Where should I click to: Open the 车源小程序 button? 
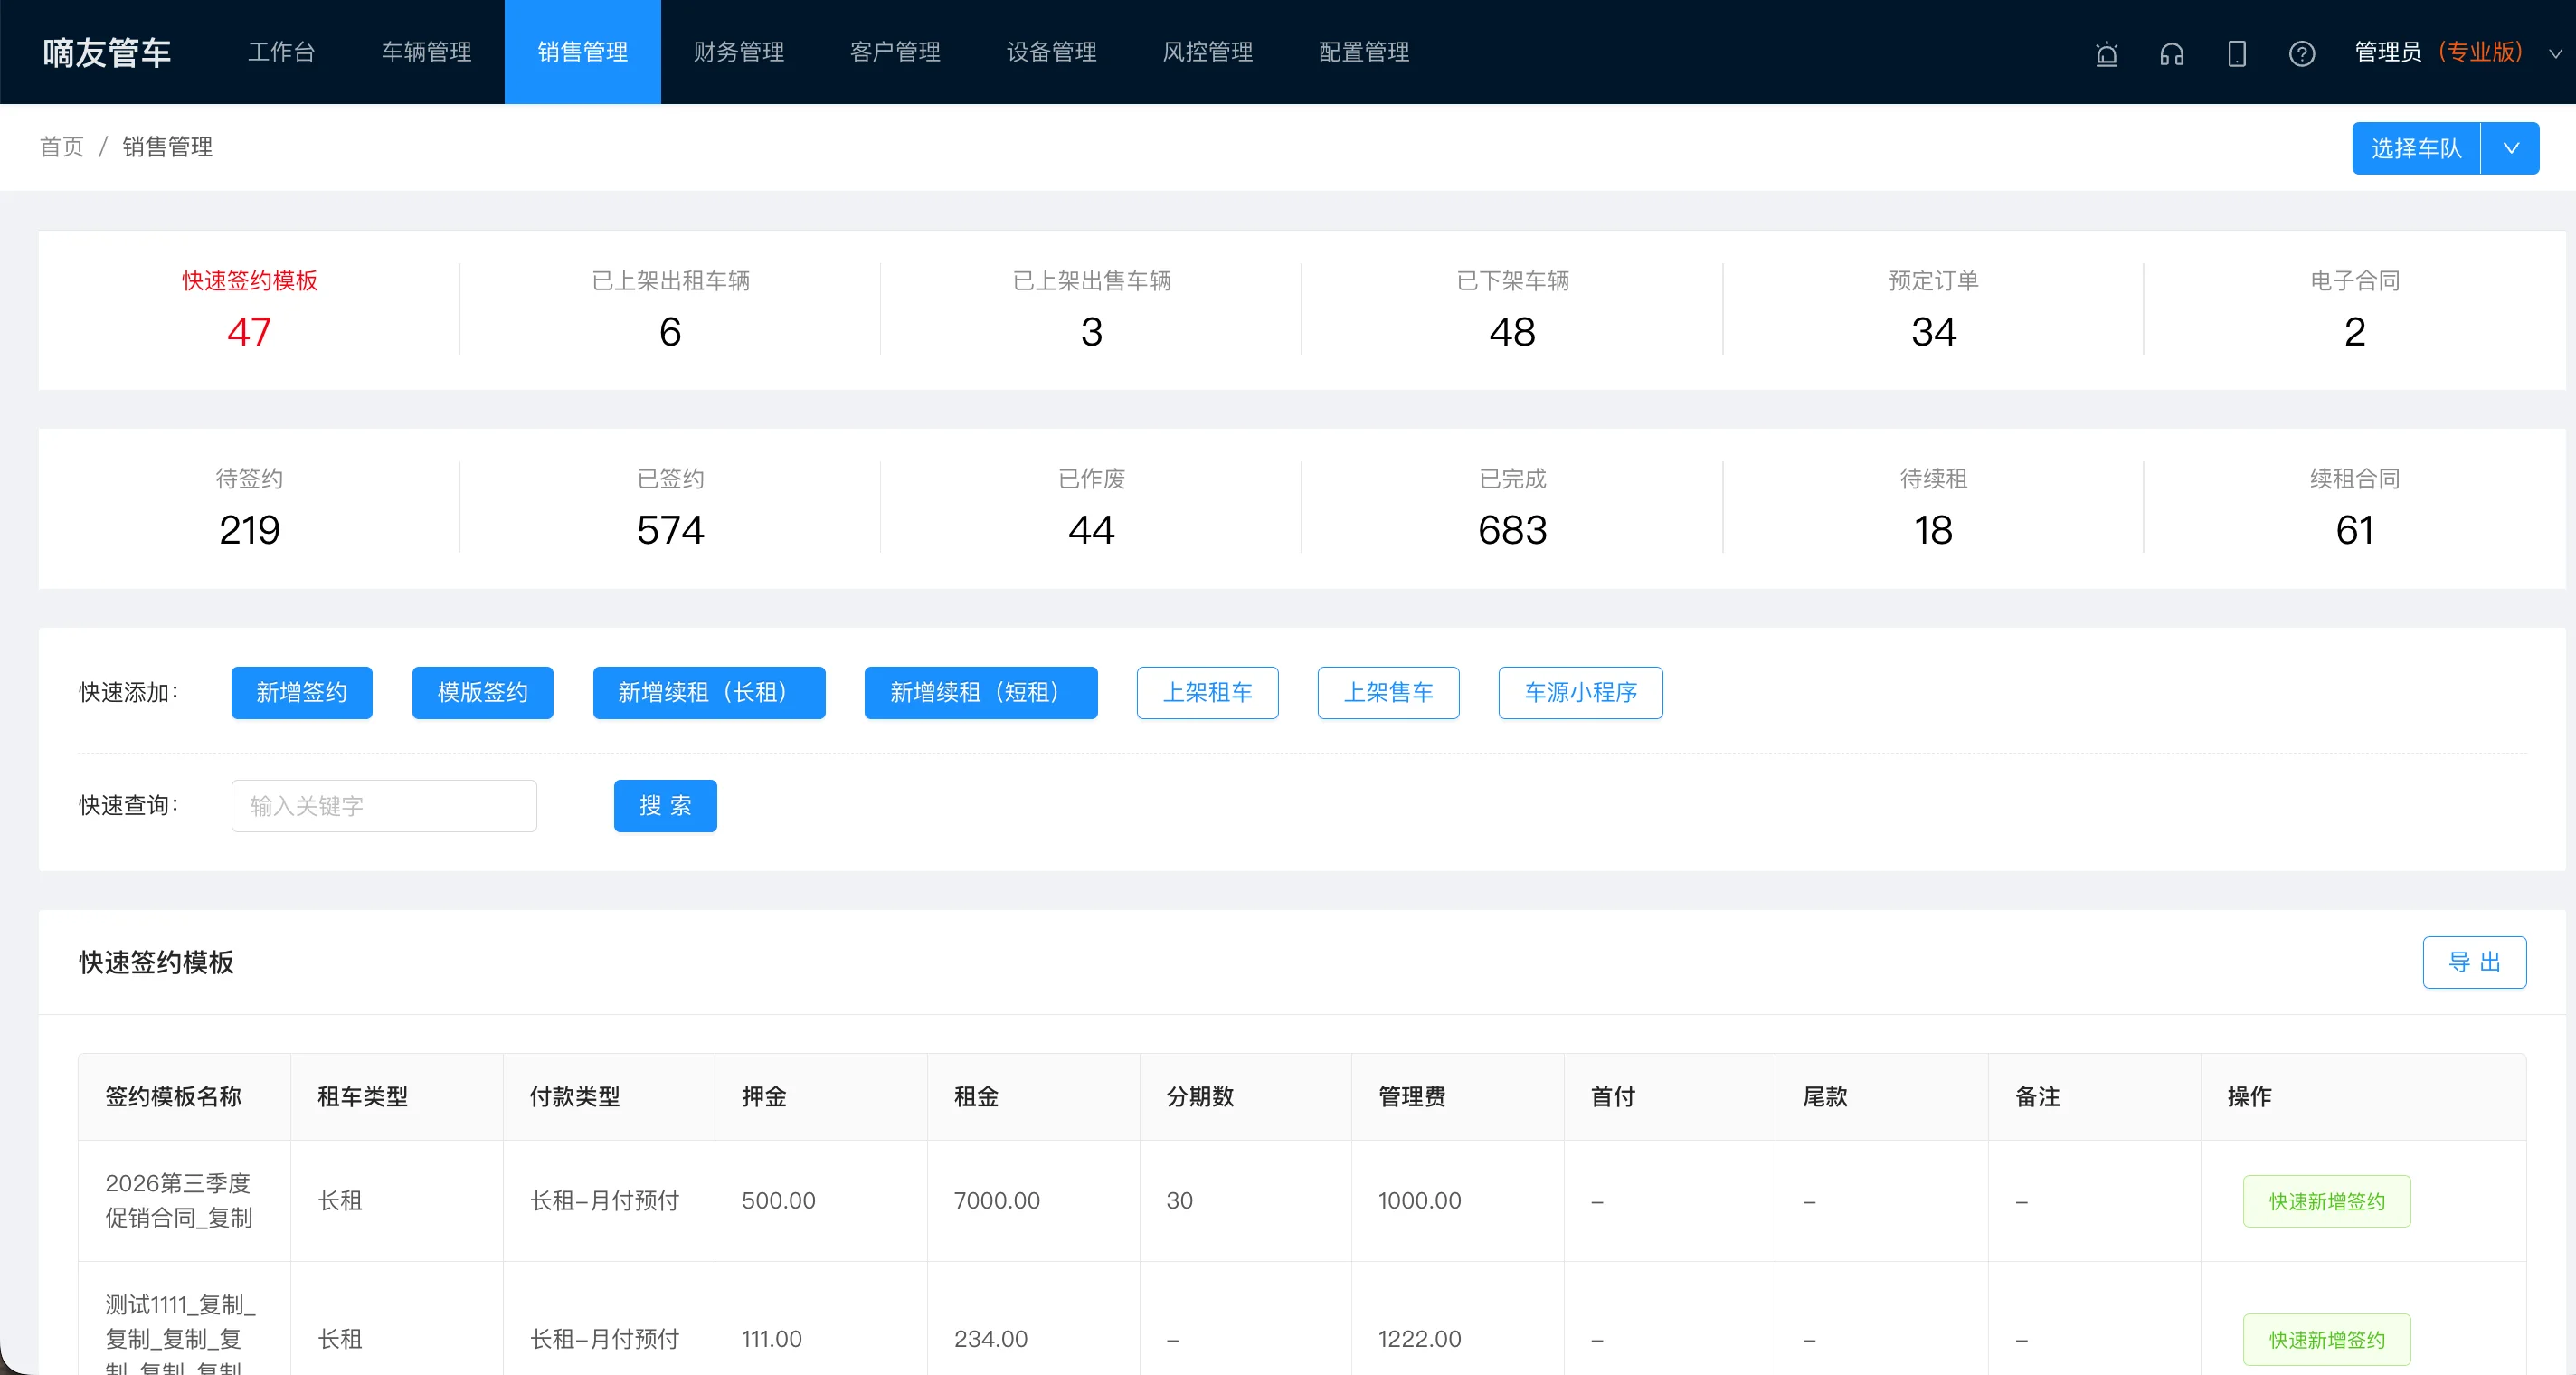coord(1580,693)
